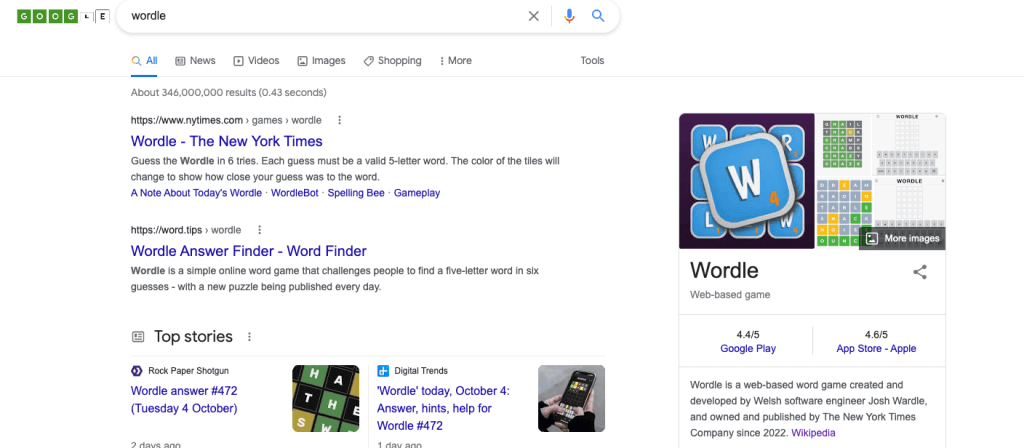Start voice search with microphone icon
1024x448 pixels.
pyautogui.click(x=569, y=16)
